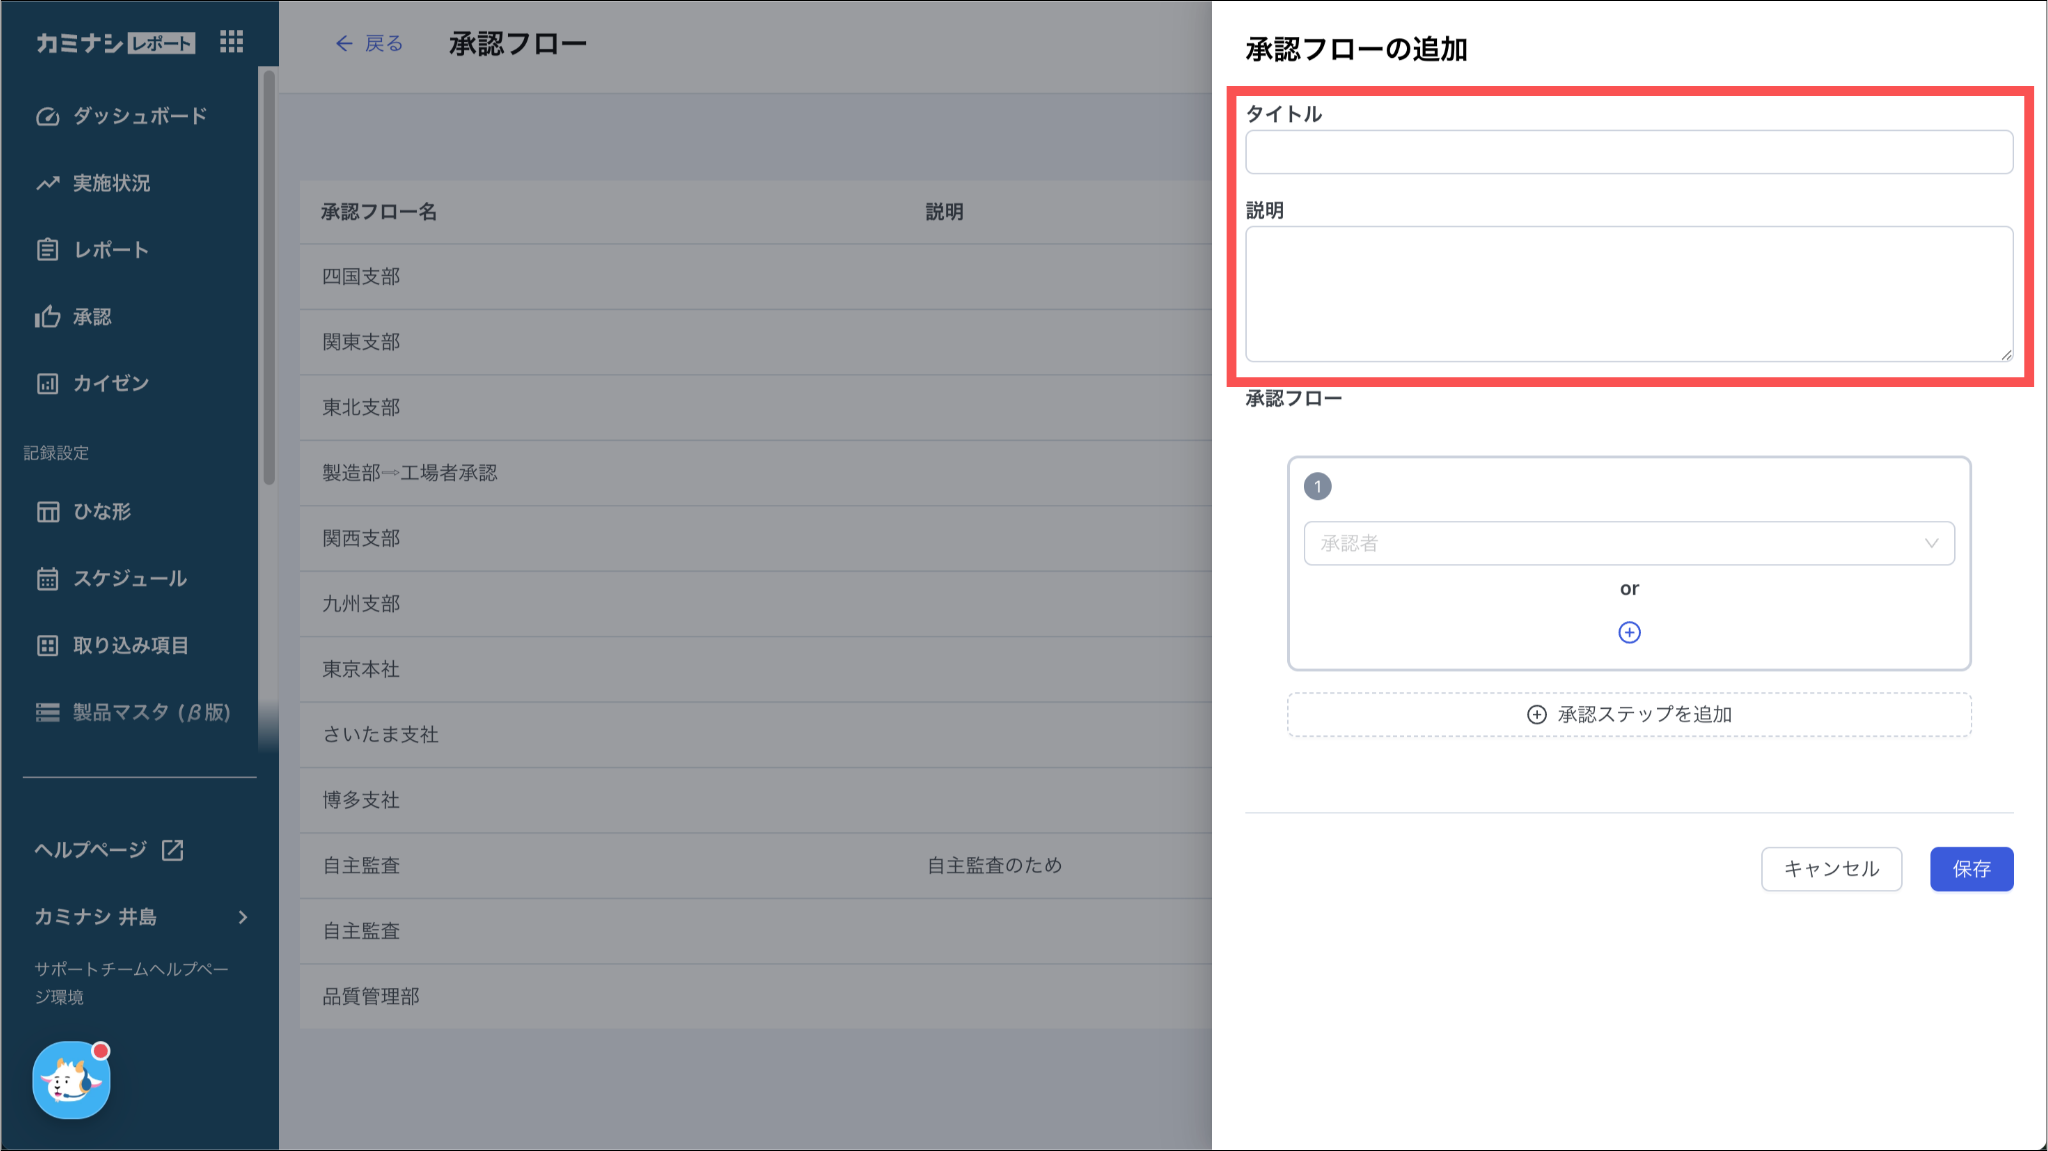Click the 戻る back link
Image resolution: width=2048 pixels, height=1151 pixels.
coord(369,43)
